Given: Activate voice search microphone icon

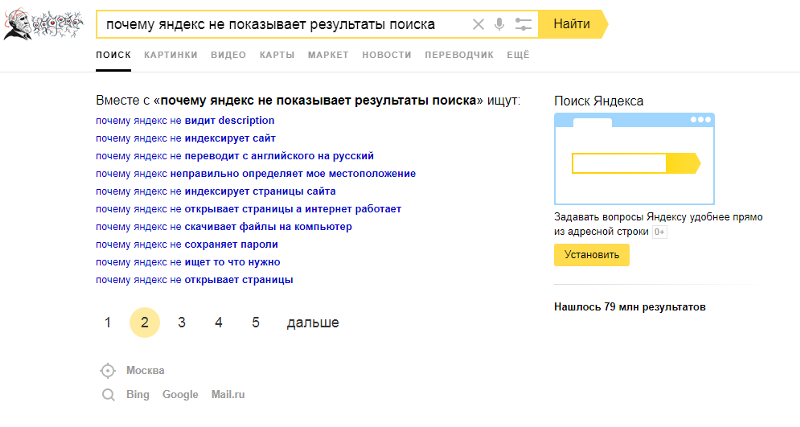Looking at the screenshot, I should [x=499, y=24].
